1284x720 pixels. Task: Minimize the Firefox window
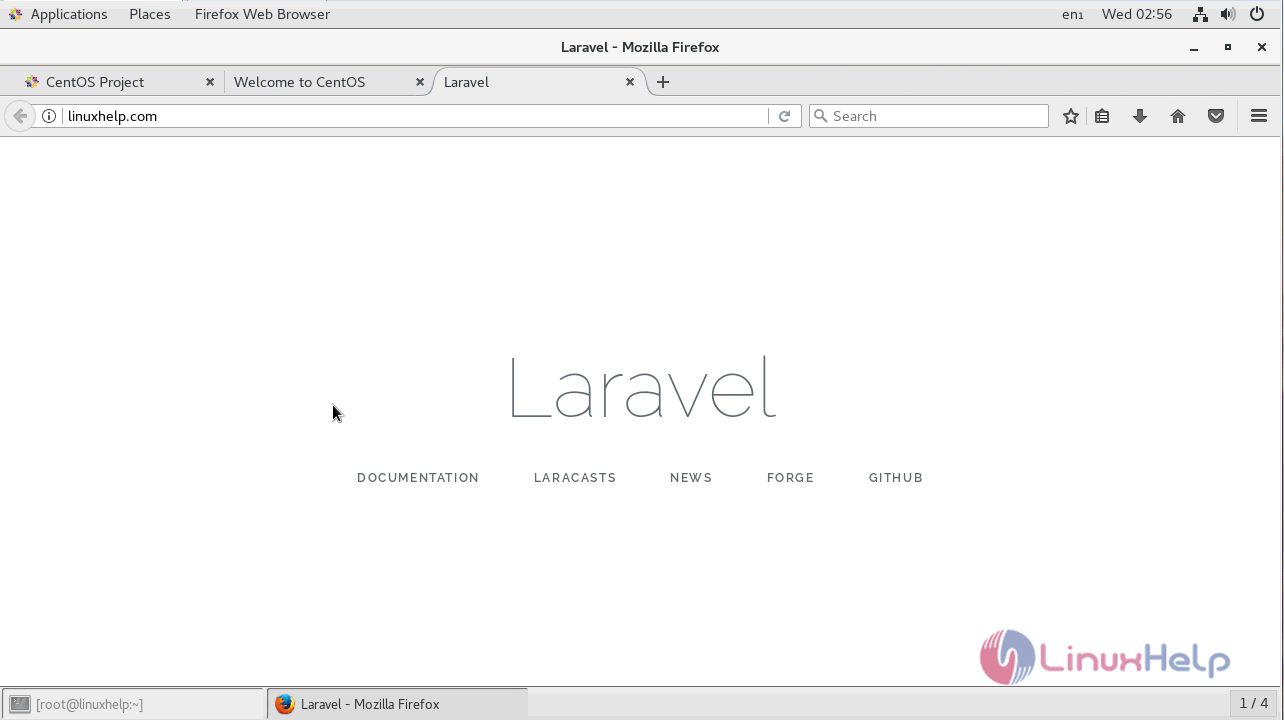coord(1194,47)
